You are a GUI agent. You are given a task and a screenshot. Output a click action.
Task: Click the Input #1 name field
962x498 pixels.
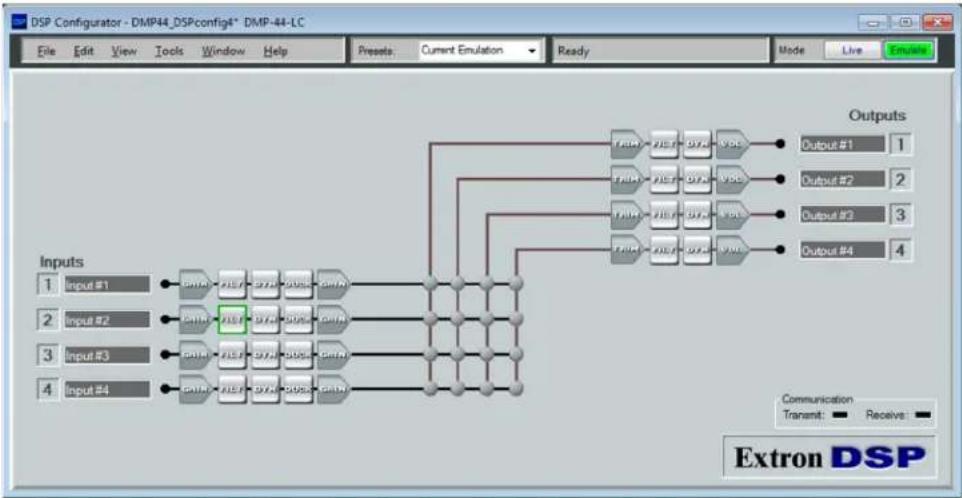[107, 285]
